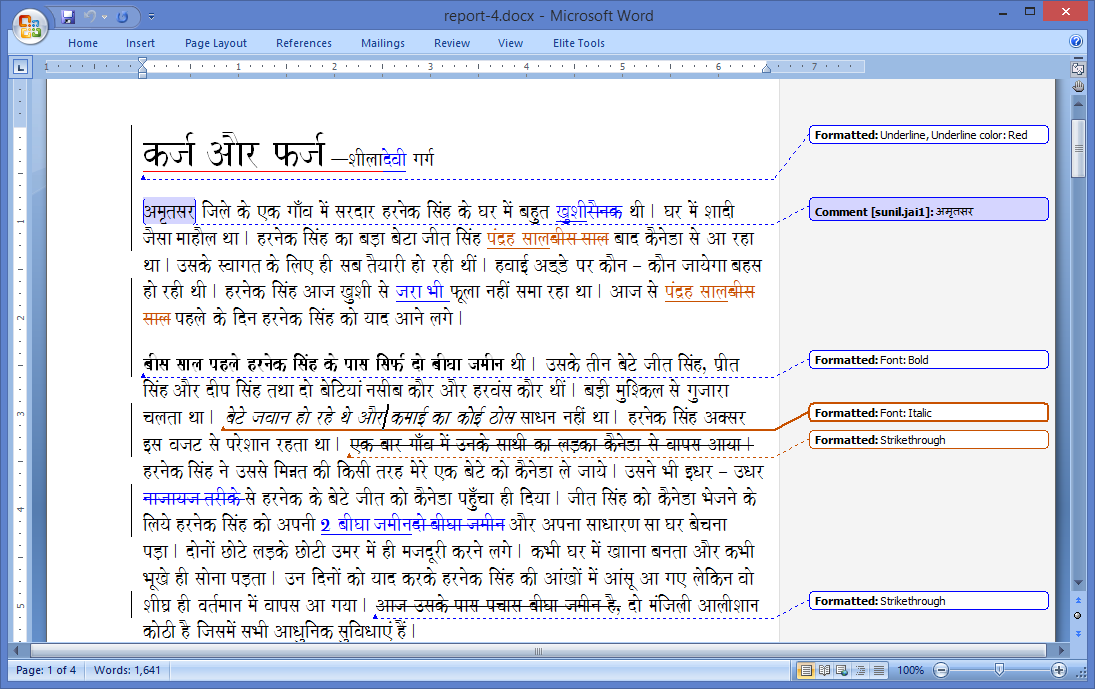
Task: Click the vertical ruler along the page
Action: [20, 360]
